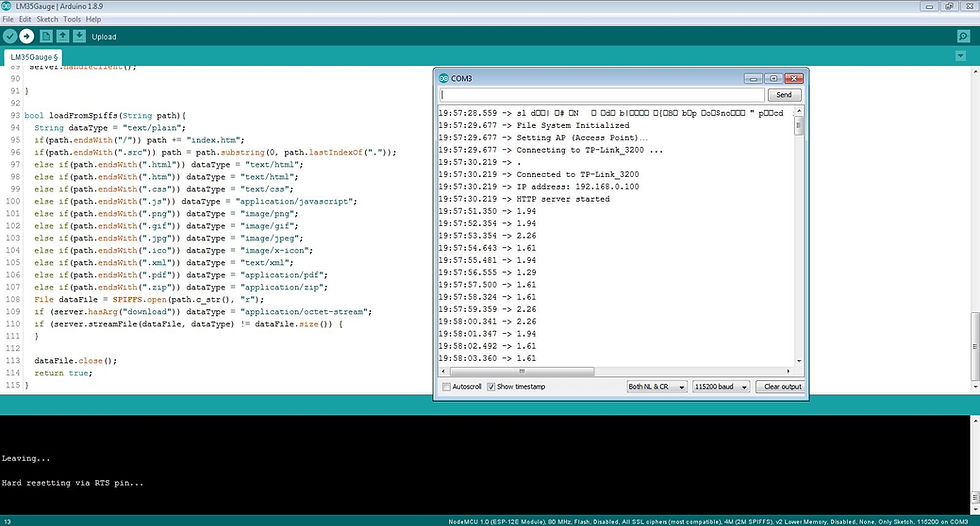Maximize the COM3 window
The image size is (980, 526).
coord(773,78)
